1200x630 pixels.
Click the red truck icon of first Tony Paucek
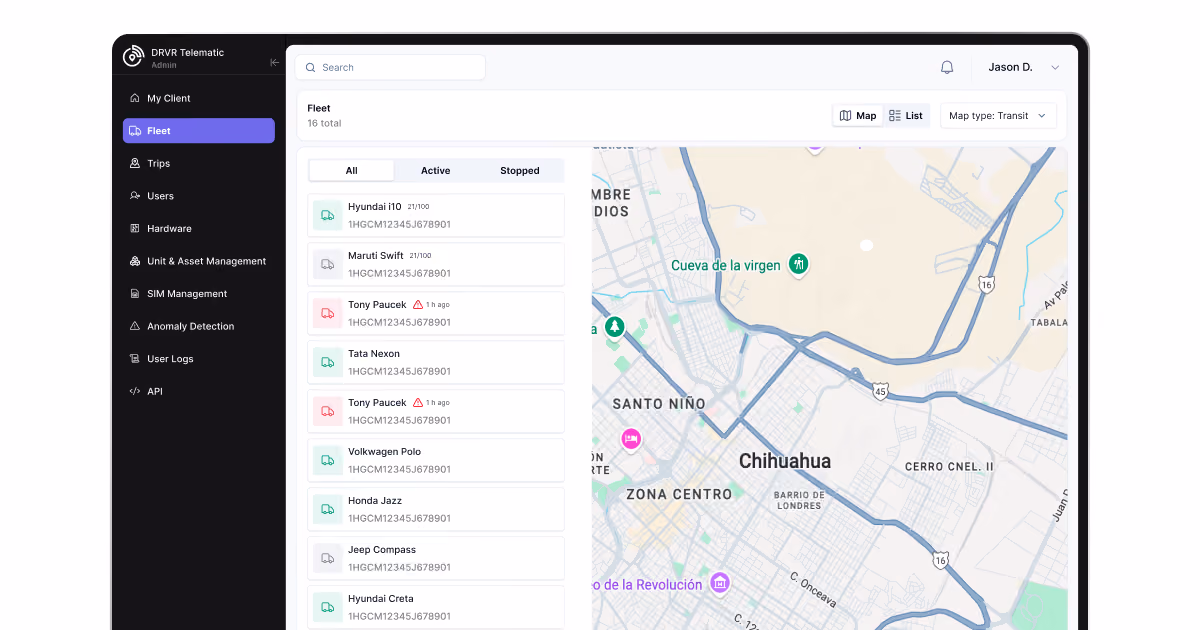[327, 313]
